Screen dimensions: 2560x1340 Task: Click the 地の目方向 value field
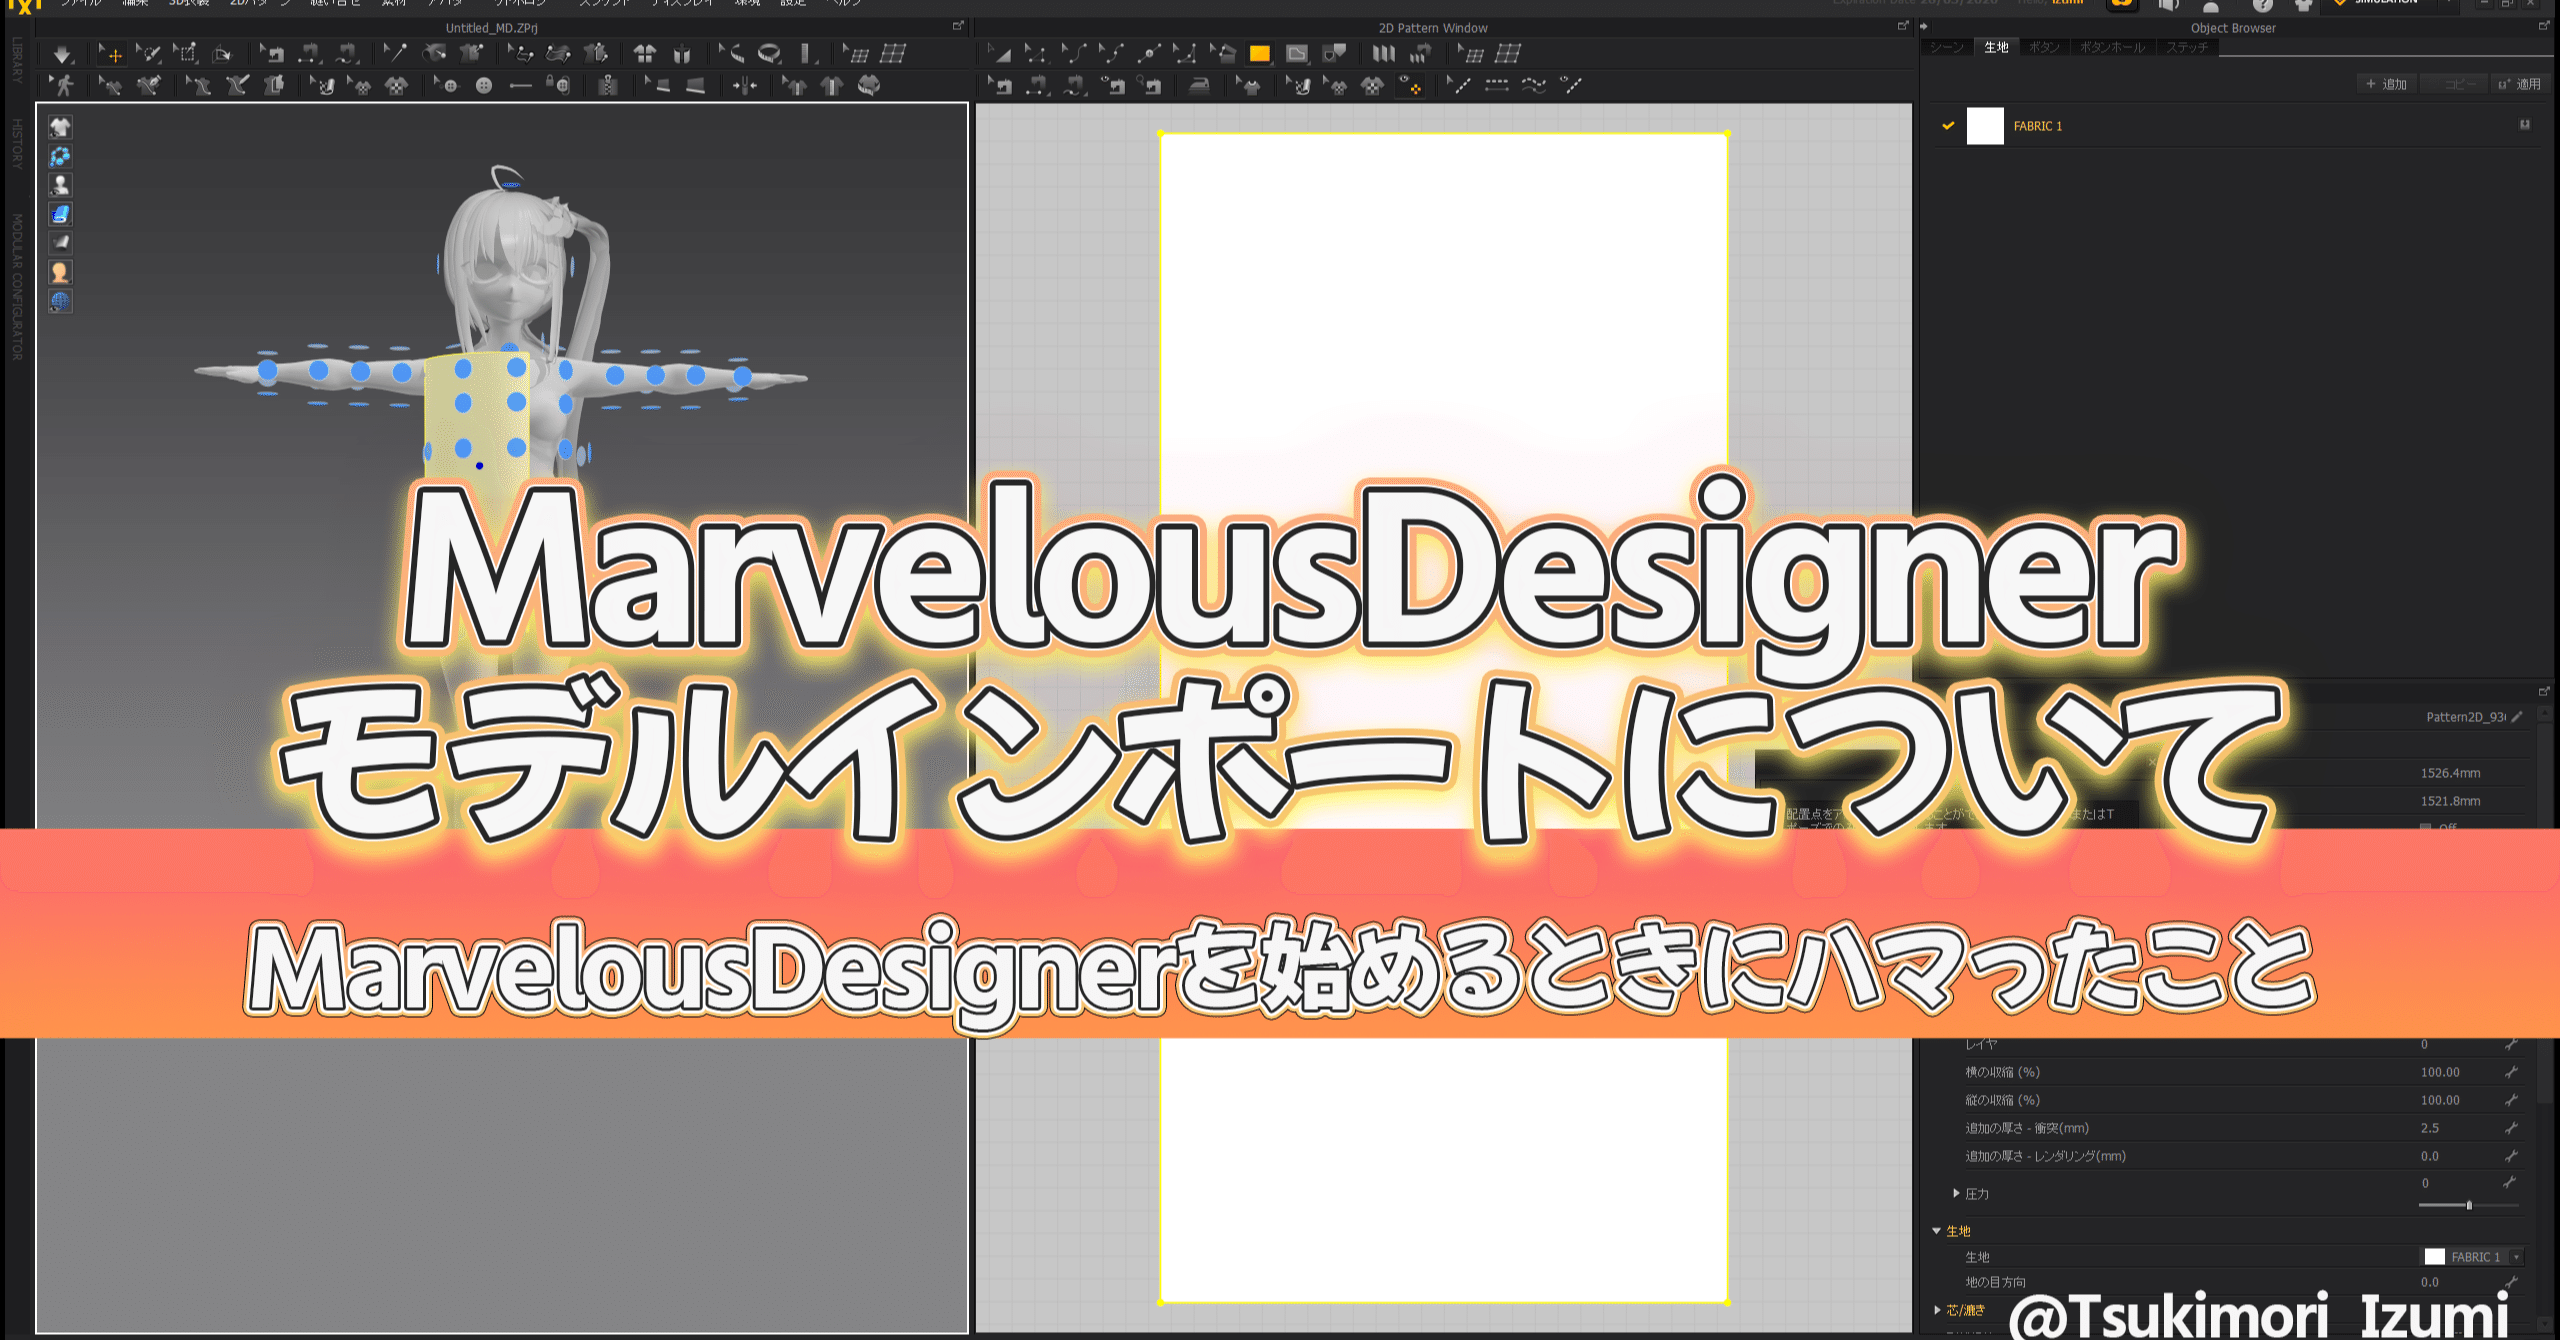[2430, 1282]
